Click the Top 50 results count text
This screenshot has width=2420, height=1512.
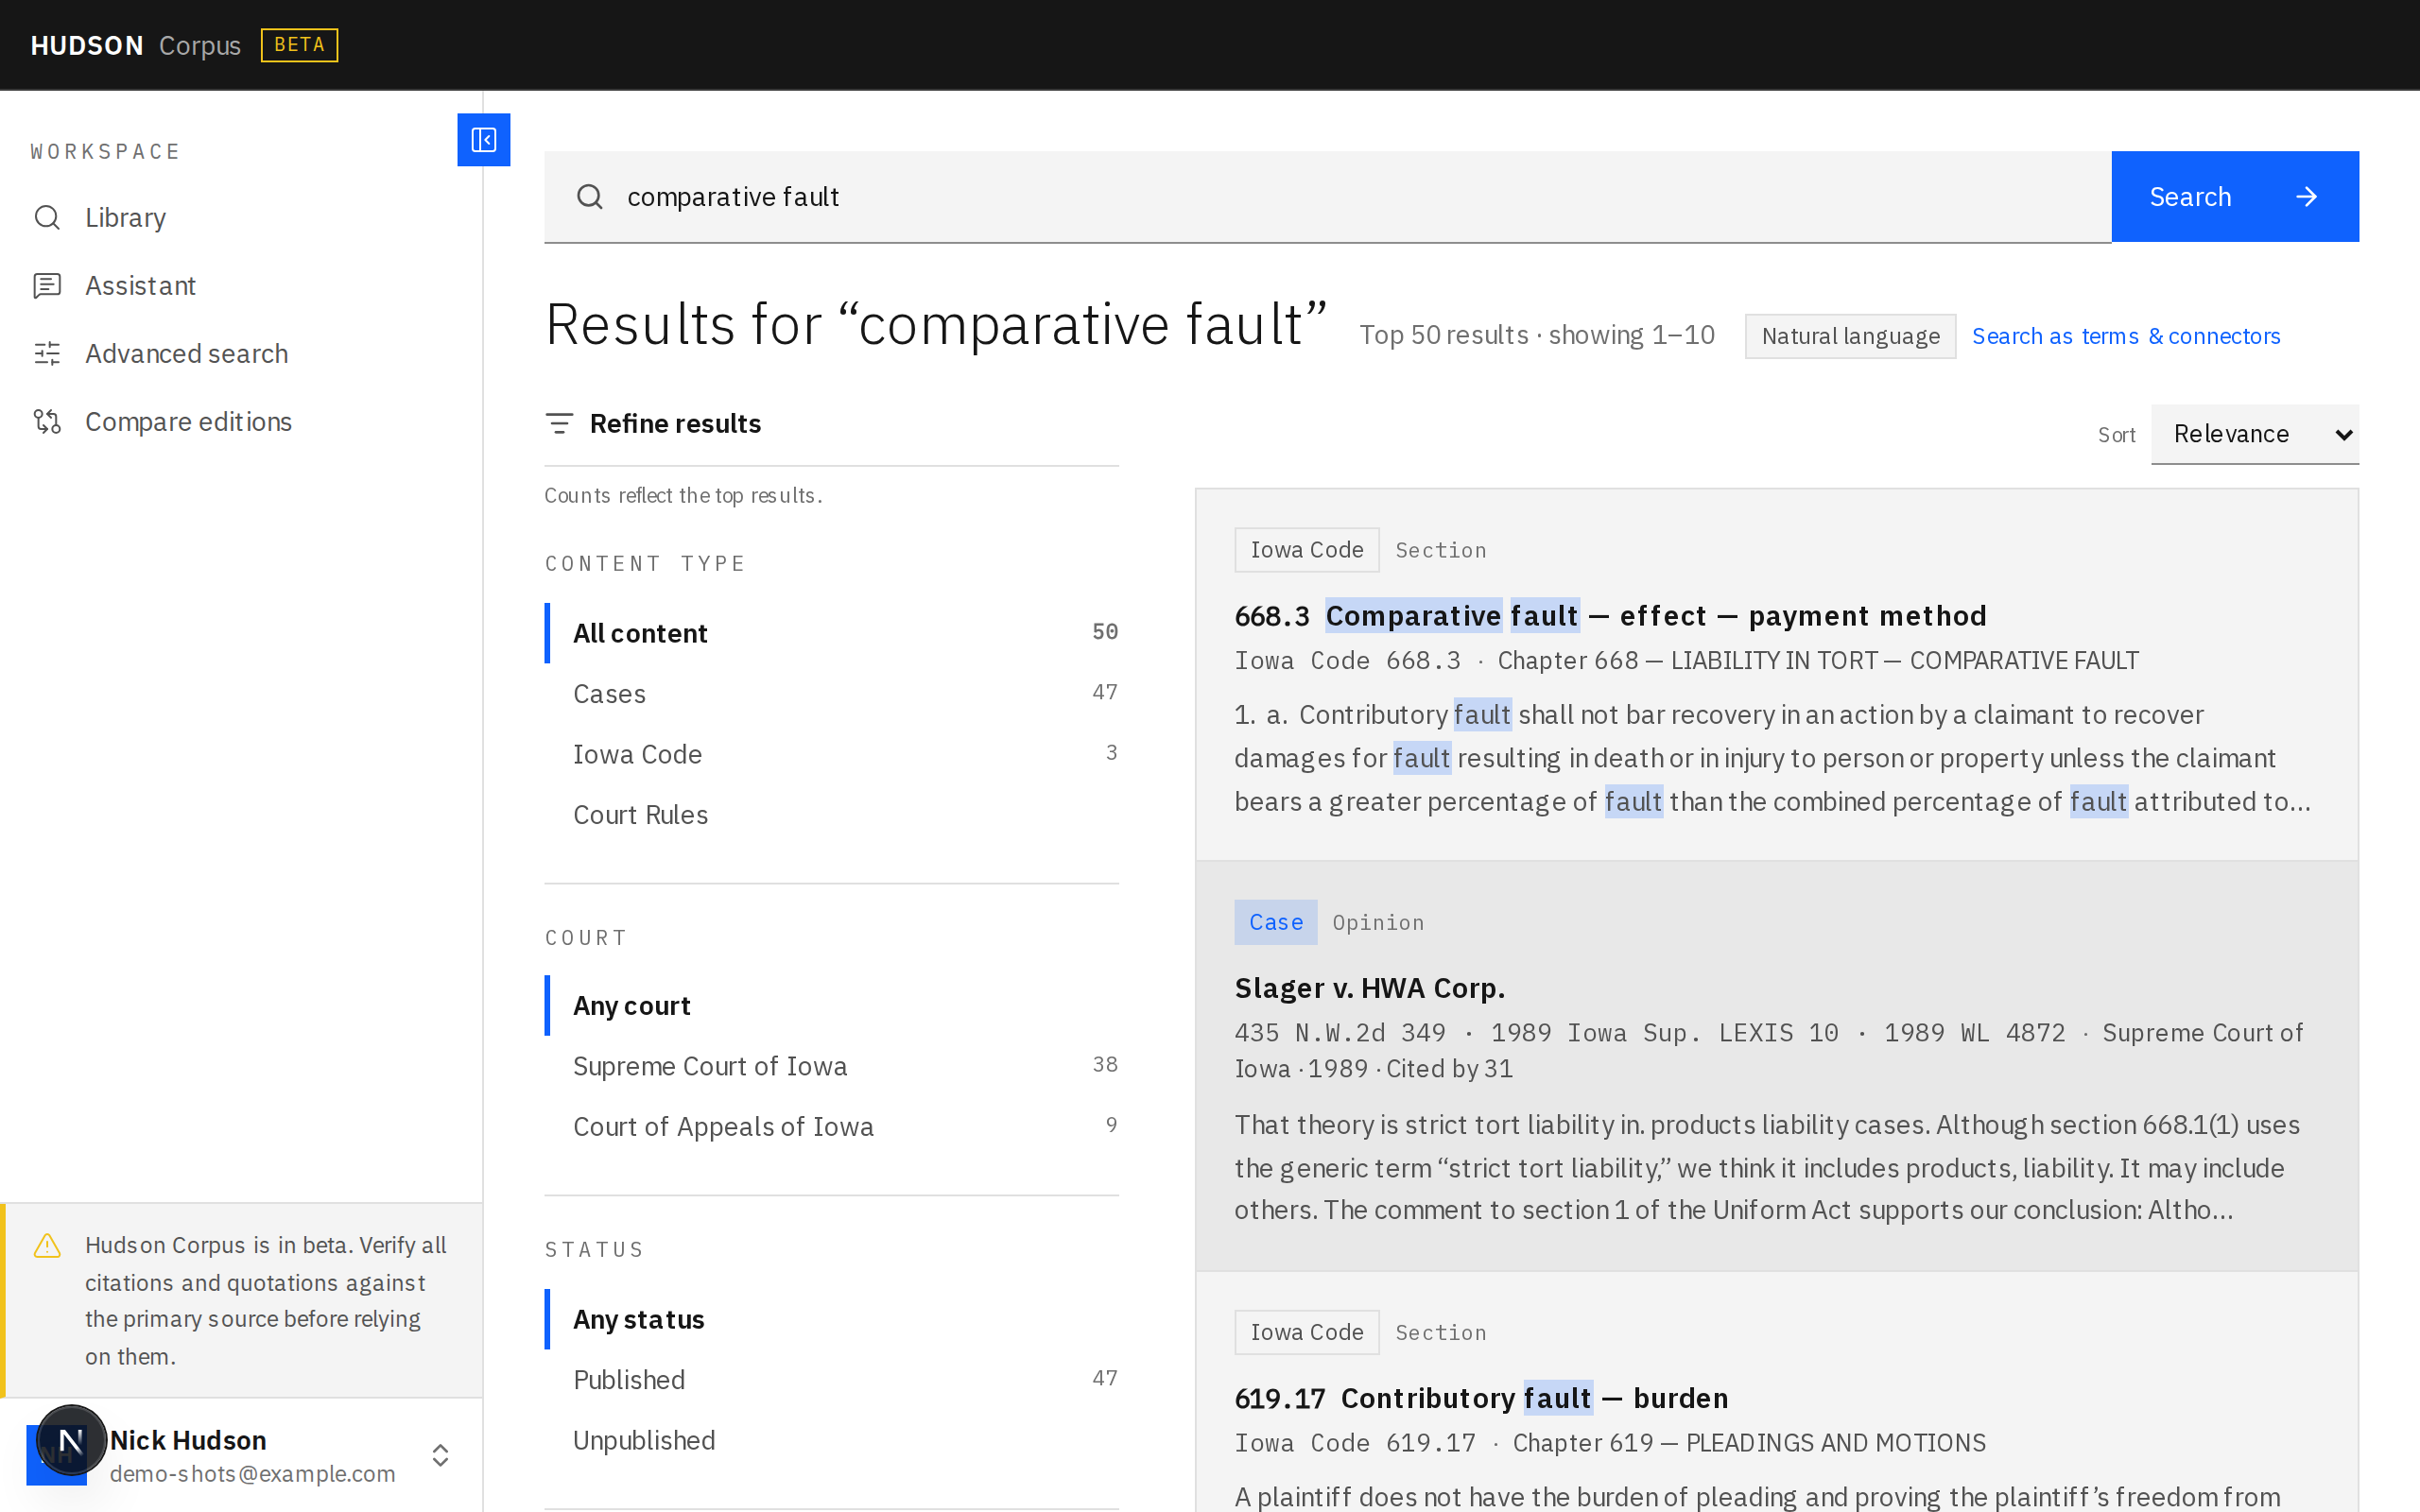[x=1537, y=335]
